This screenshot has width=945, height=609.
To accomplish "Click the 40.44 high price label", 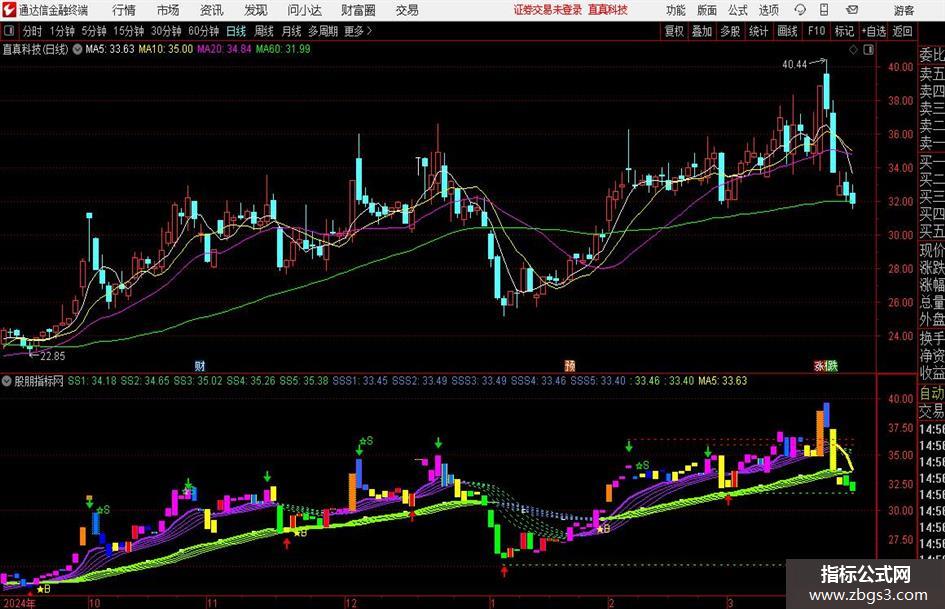I will pos(794,64).
